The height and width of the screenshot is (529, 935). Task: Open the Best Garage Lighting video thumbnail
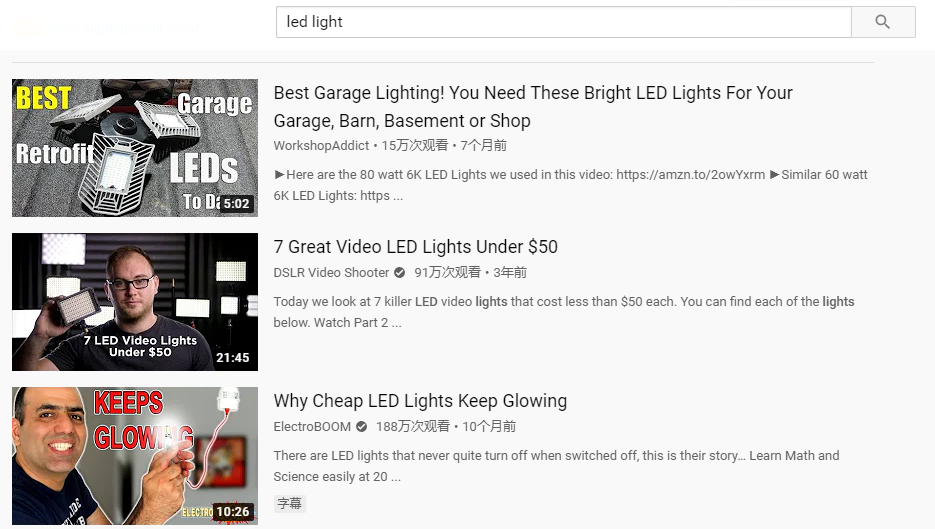click(134, 148)
